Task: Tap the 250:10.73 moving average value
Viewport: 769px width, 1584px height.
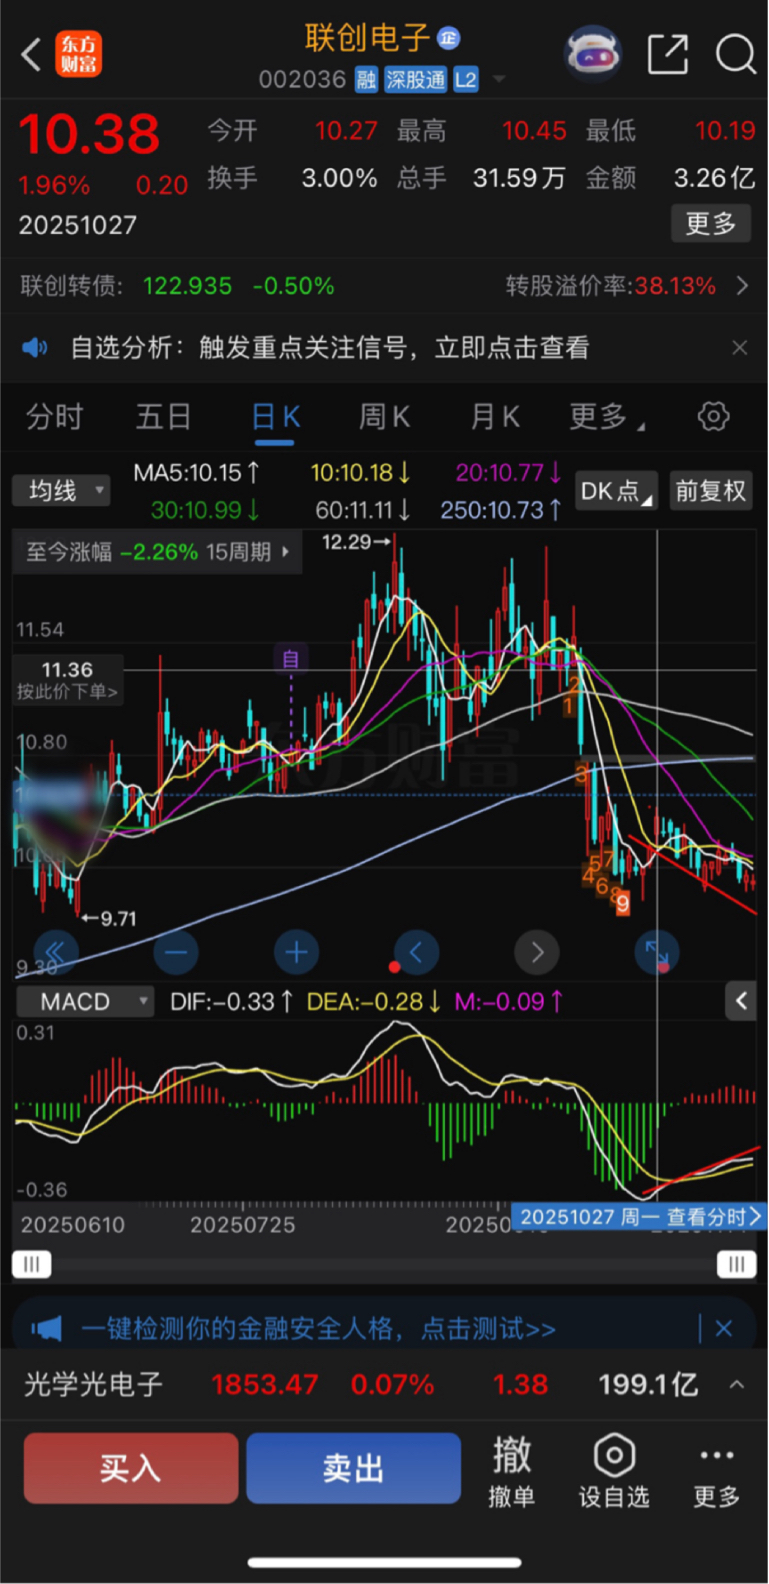Action: point(501,510)
